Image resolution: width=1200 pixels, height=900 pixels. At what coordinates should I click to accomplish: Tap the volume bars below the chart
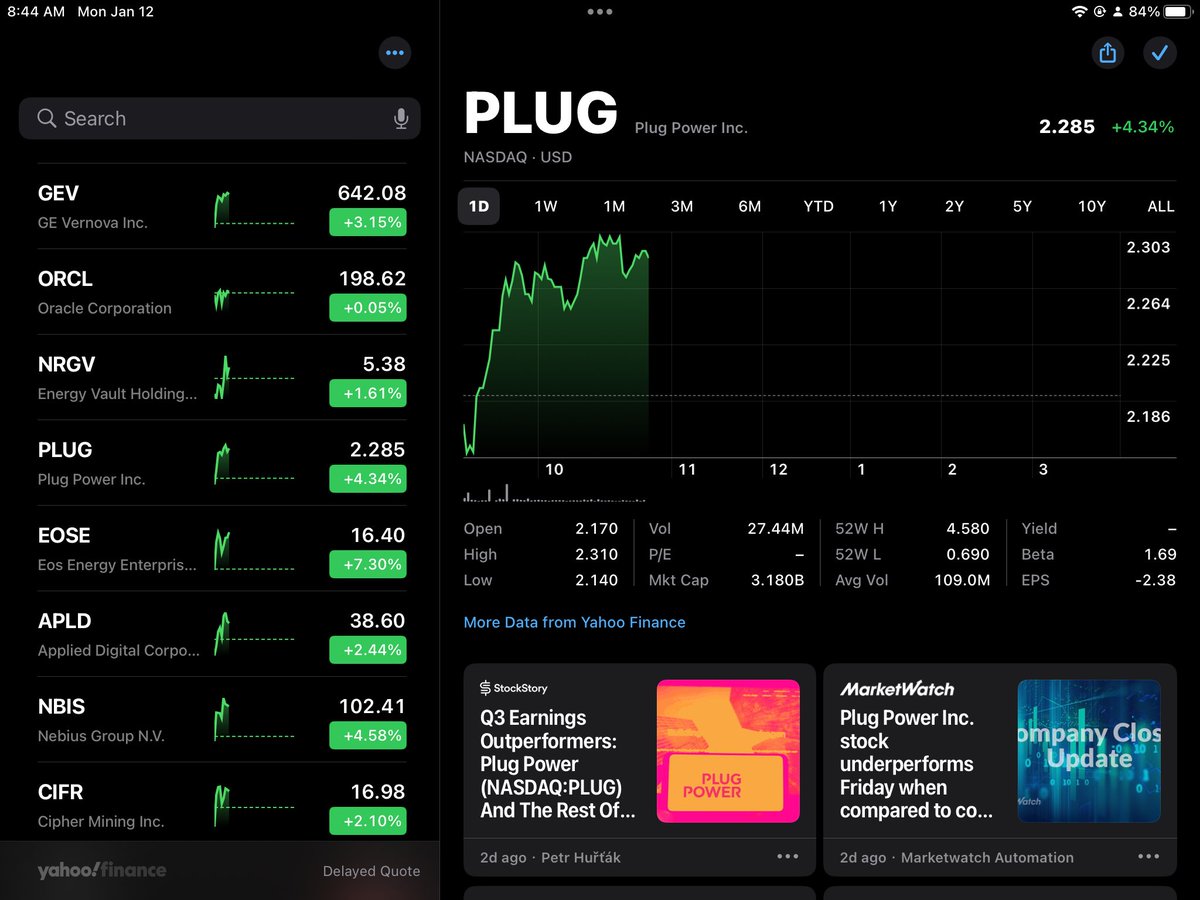[x=554, y=493]
